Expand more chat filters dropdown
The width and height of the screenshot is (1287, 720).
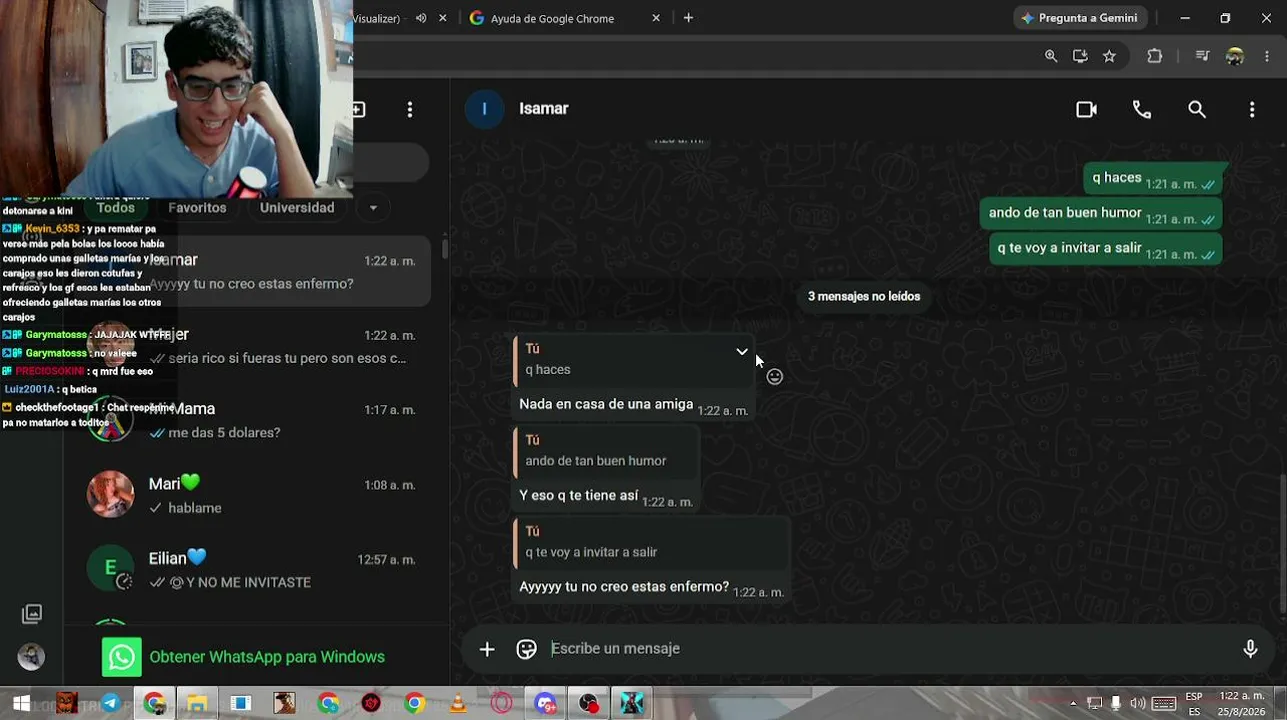[x=373, y=208]
